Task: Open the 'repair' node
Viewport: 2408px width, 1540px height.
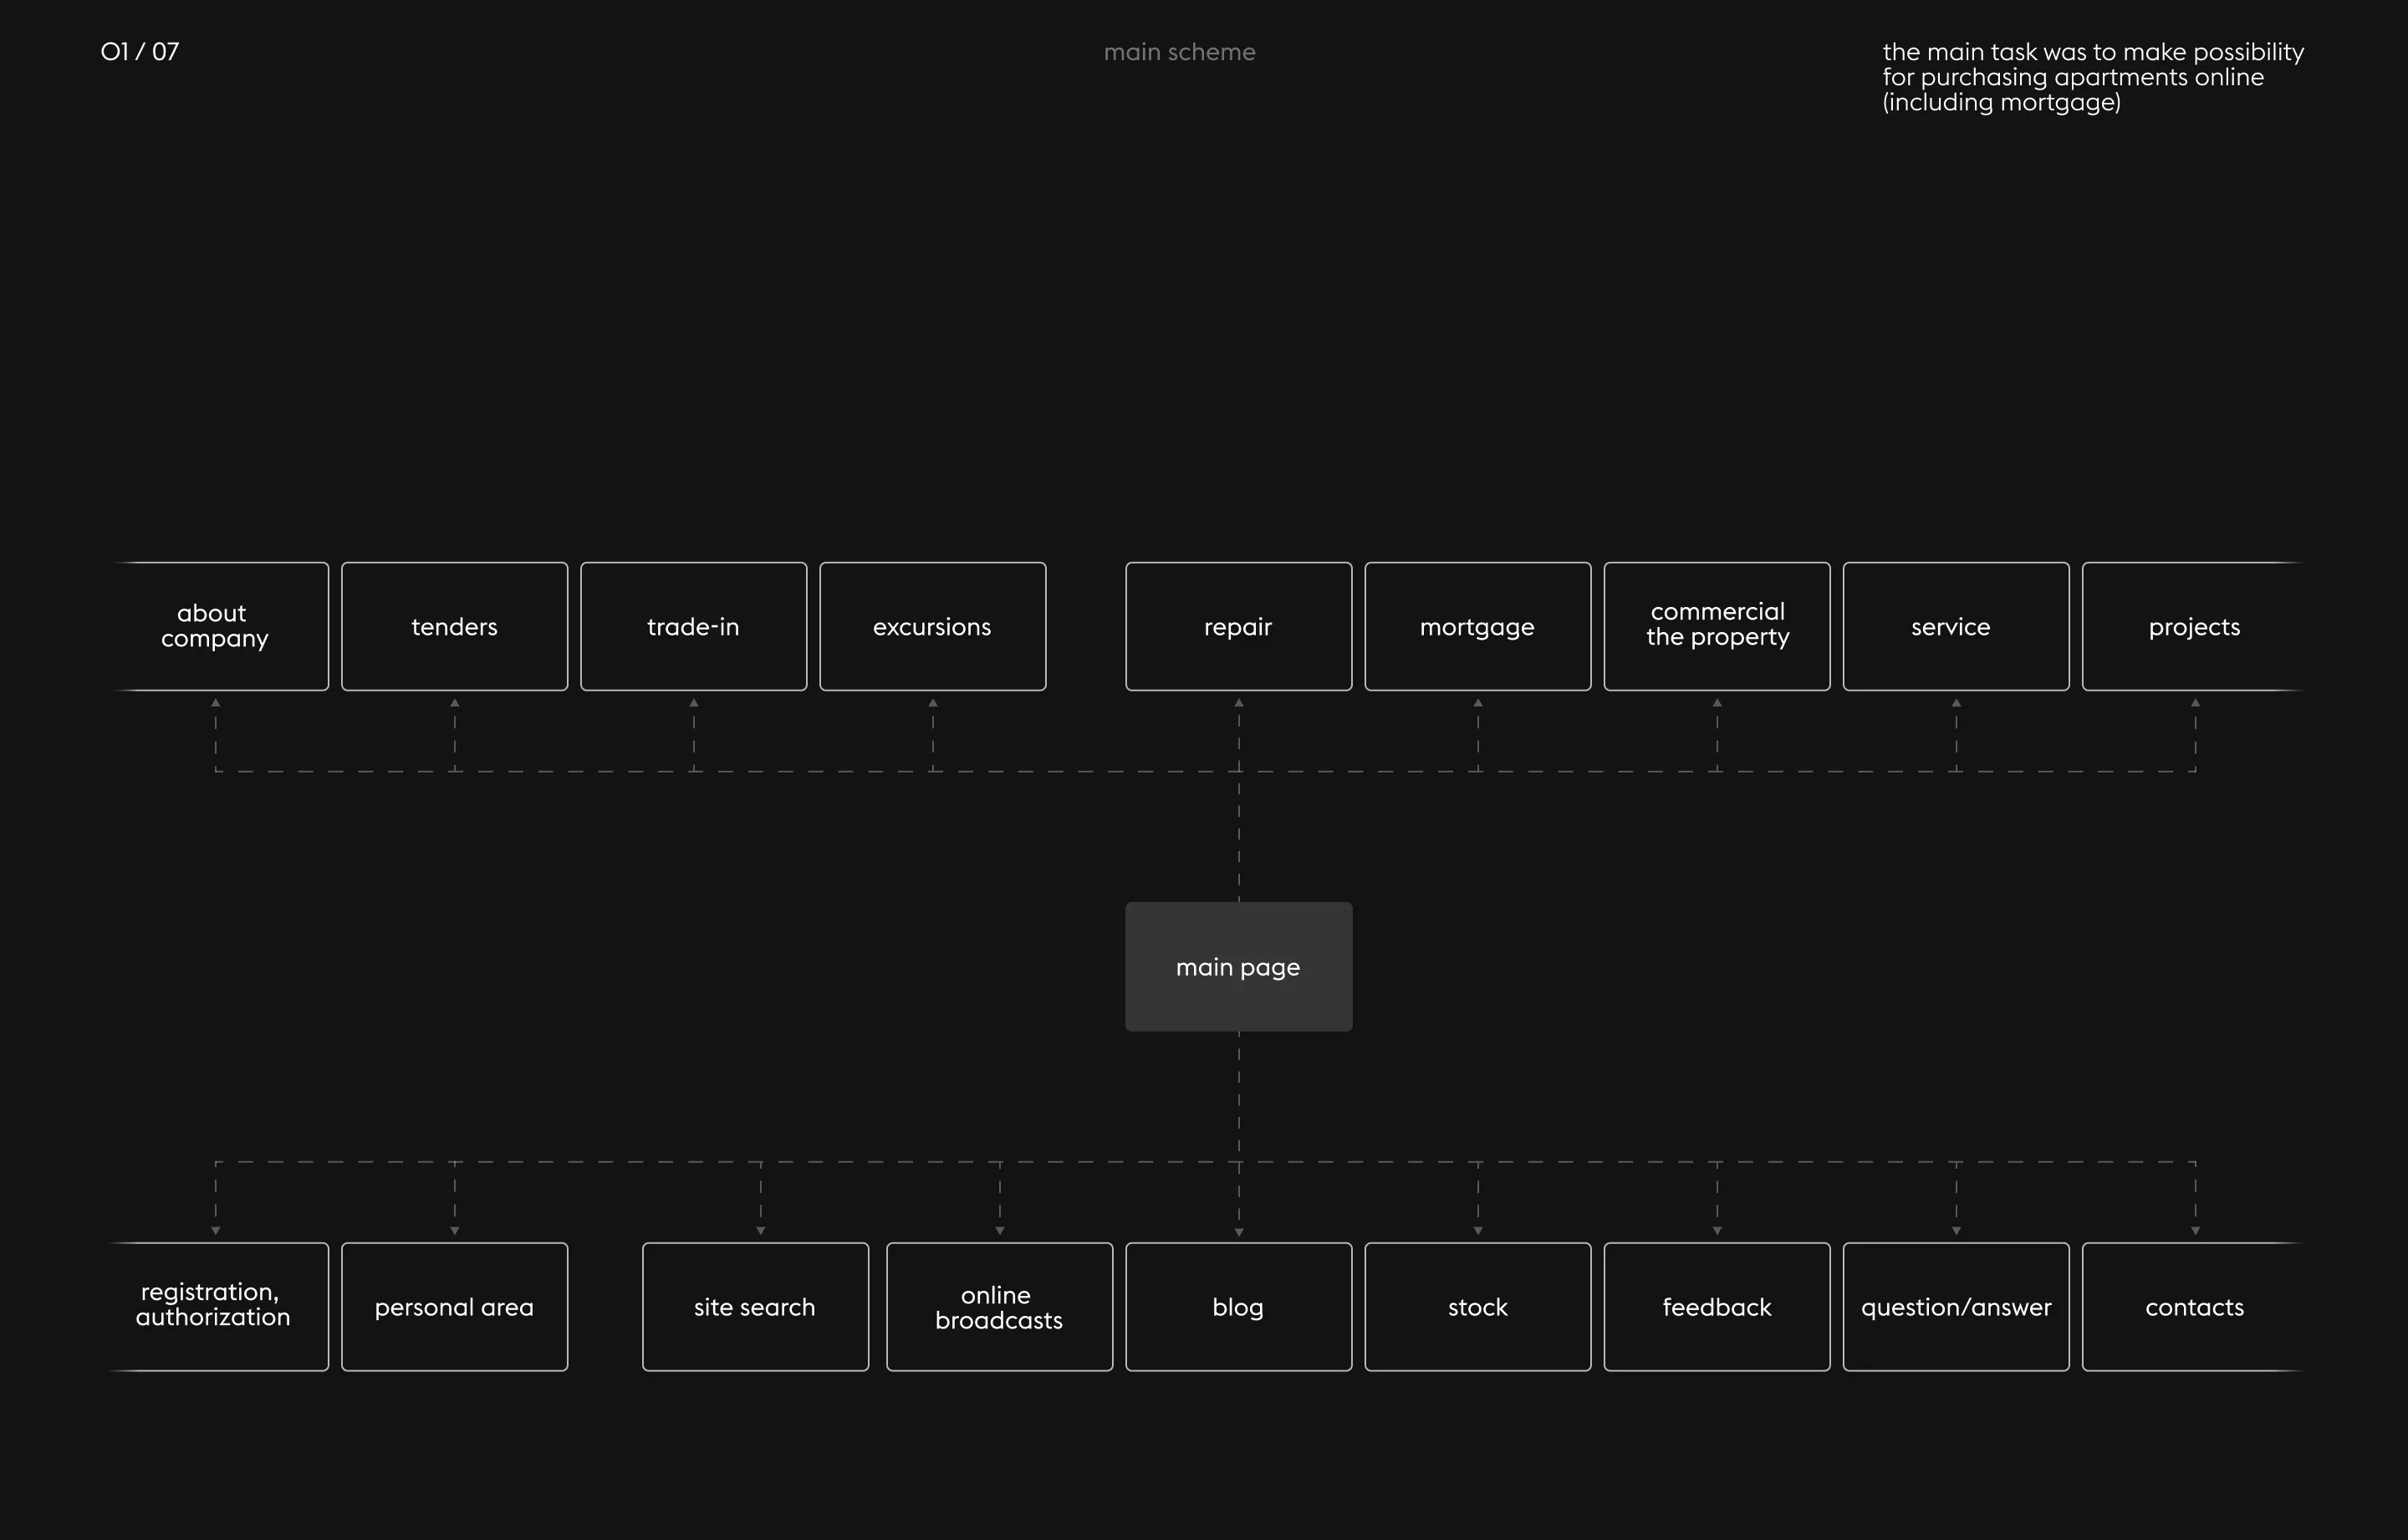Action: point(1238,626)
